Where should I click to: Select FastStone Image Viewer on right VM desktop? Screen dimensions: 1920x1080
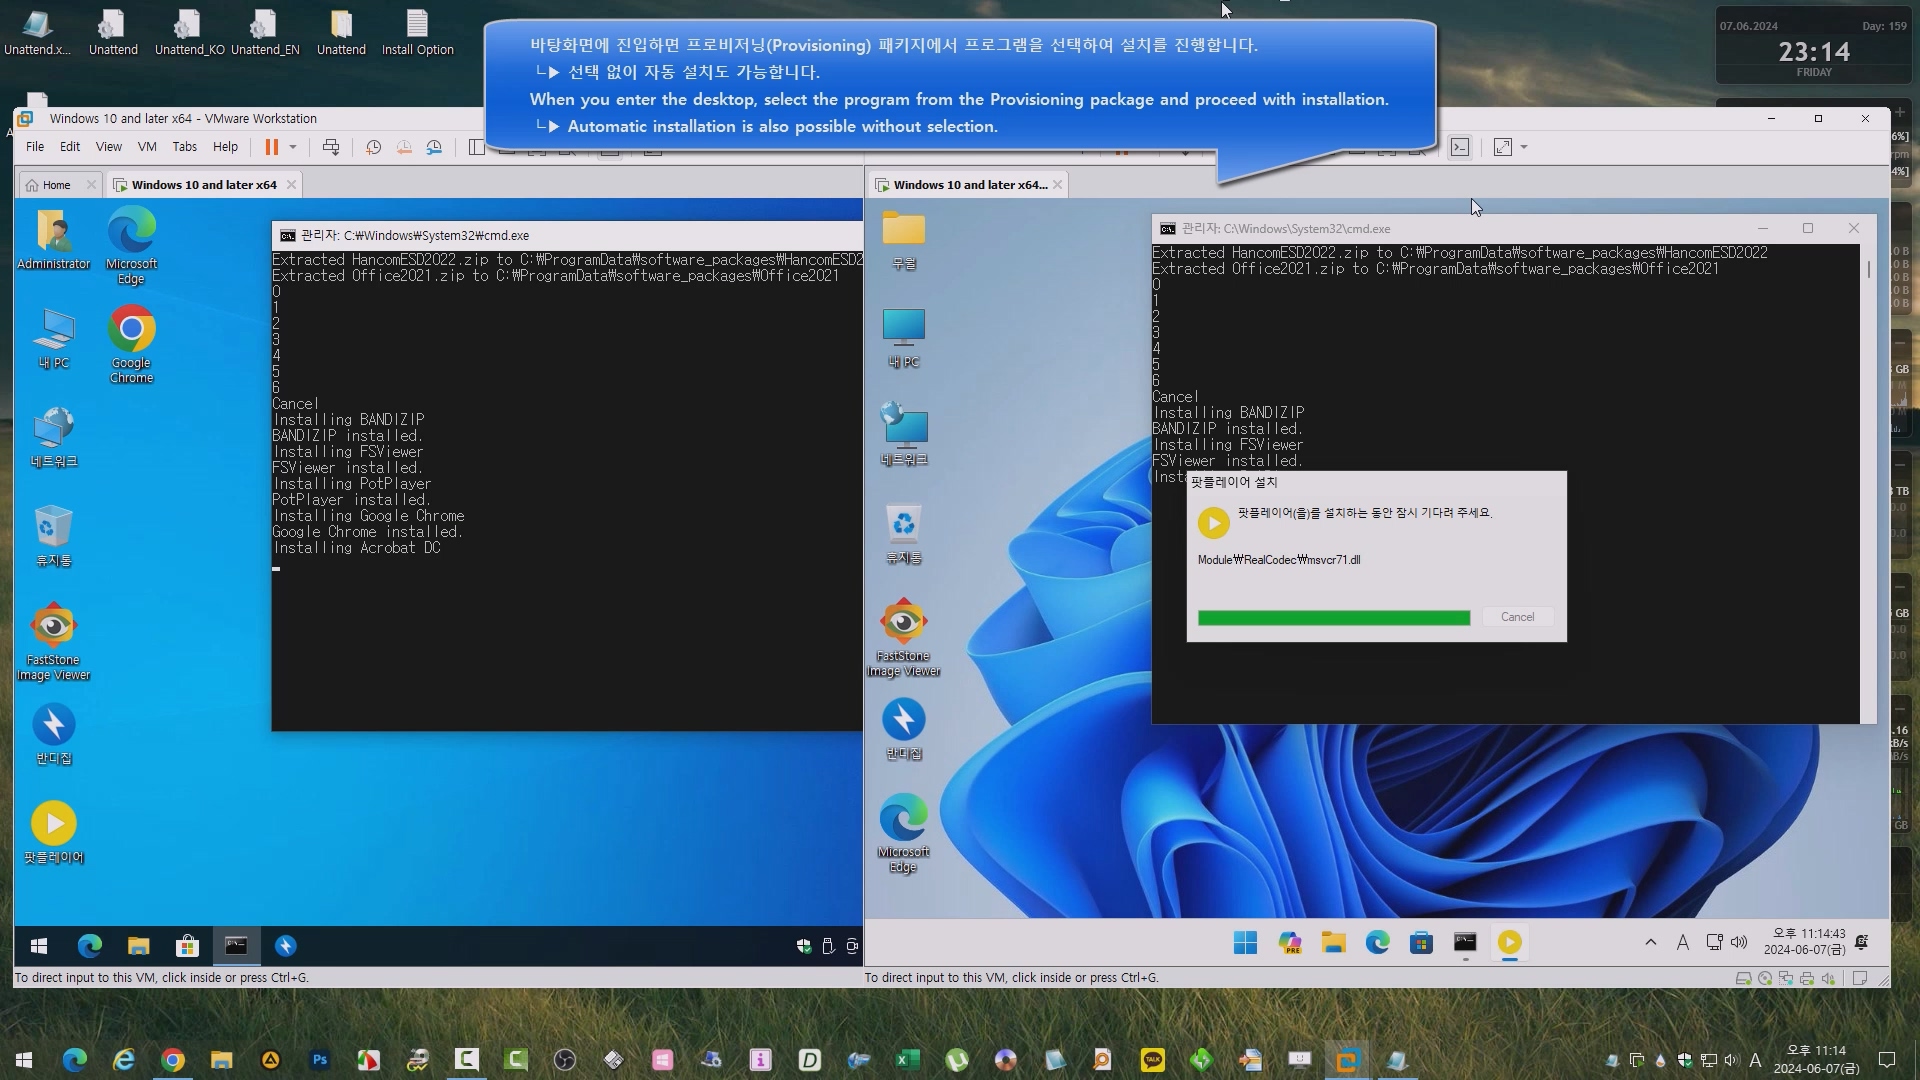(904, 638)
